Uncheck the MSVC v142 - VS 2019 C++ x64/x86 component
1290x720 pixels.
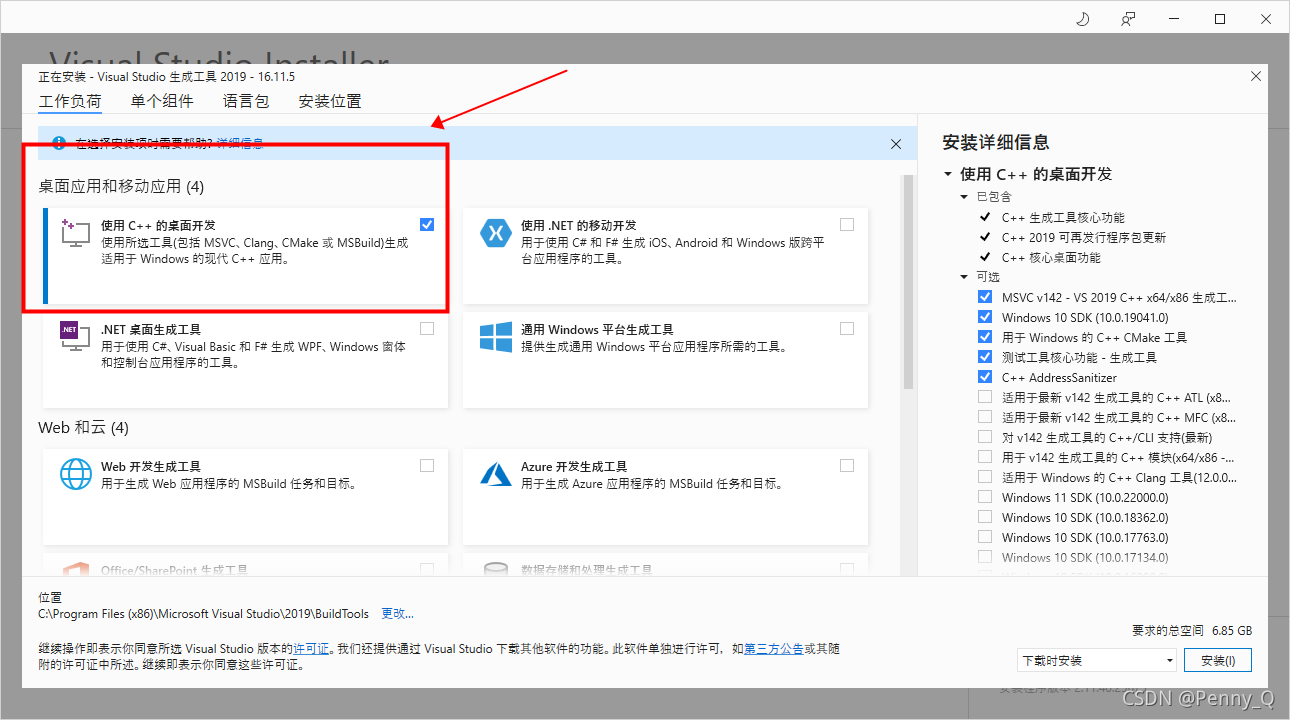[985, 297]
